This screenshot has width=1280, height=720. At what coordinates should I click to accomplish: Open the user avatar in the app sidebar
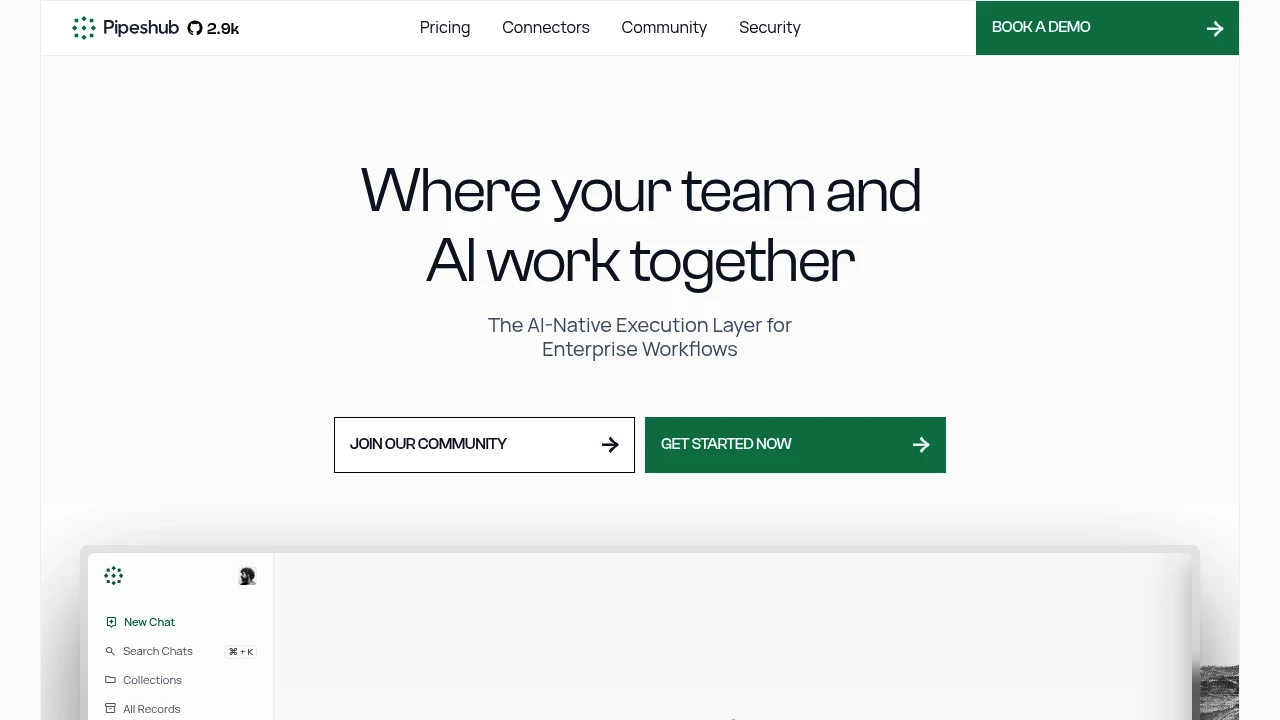click(247, 576)
